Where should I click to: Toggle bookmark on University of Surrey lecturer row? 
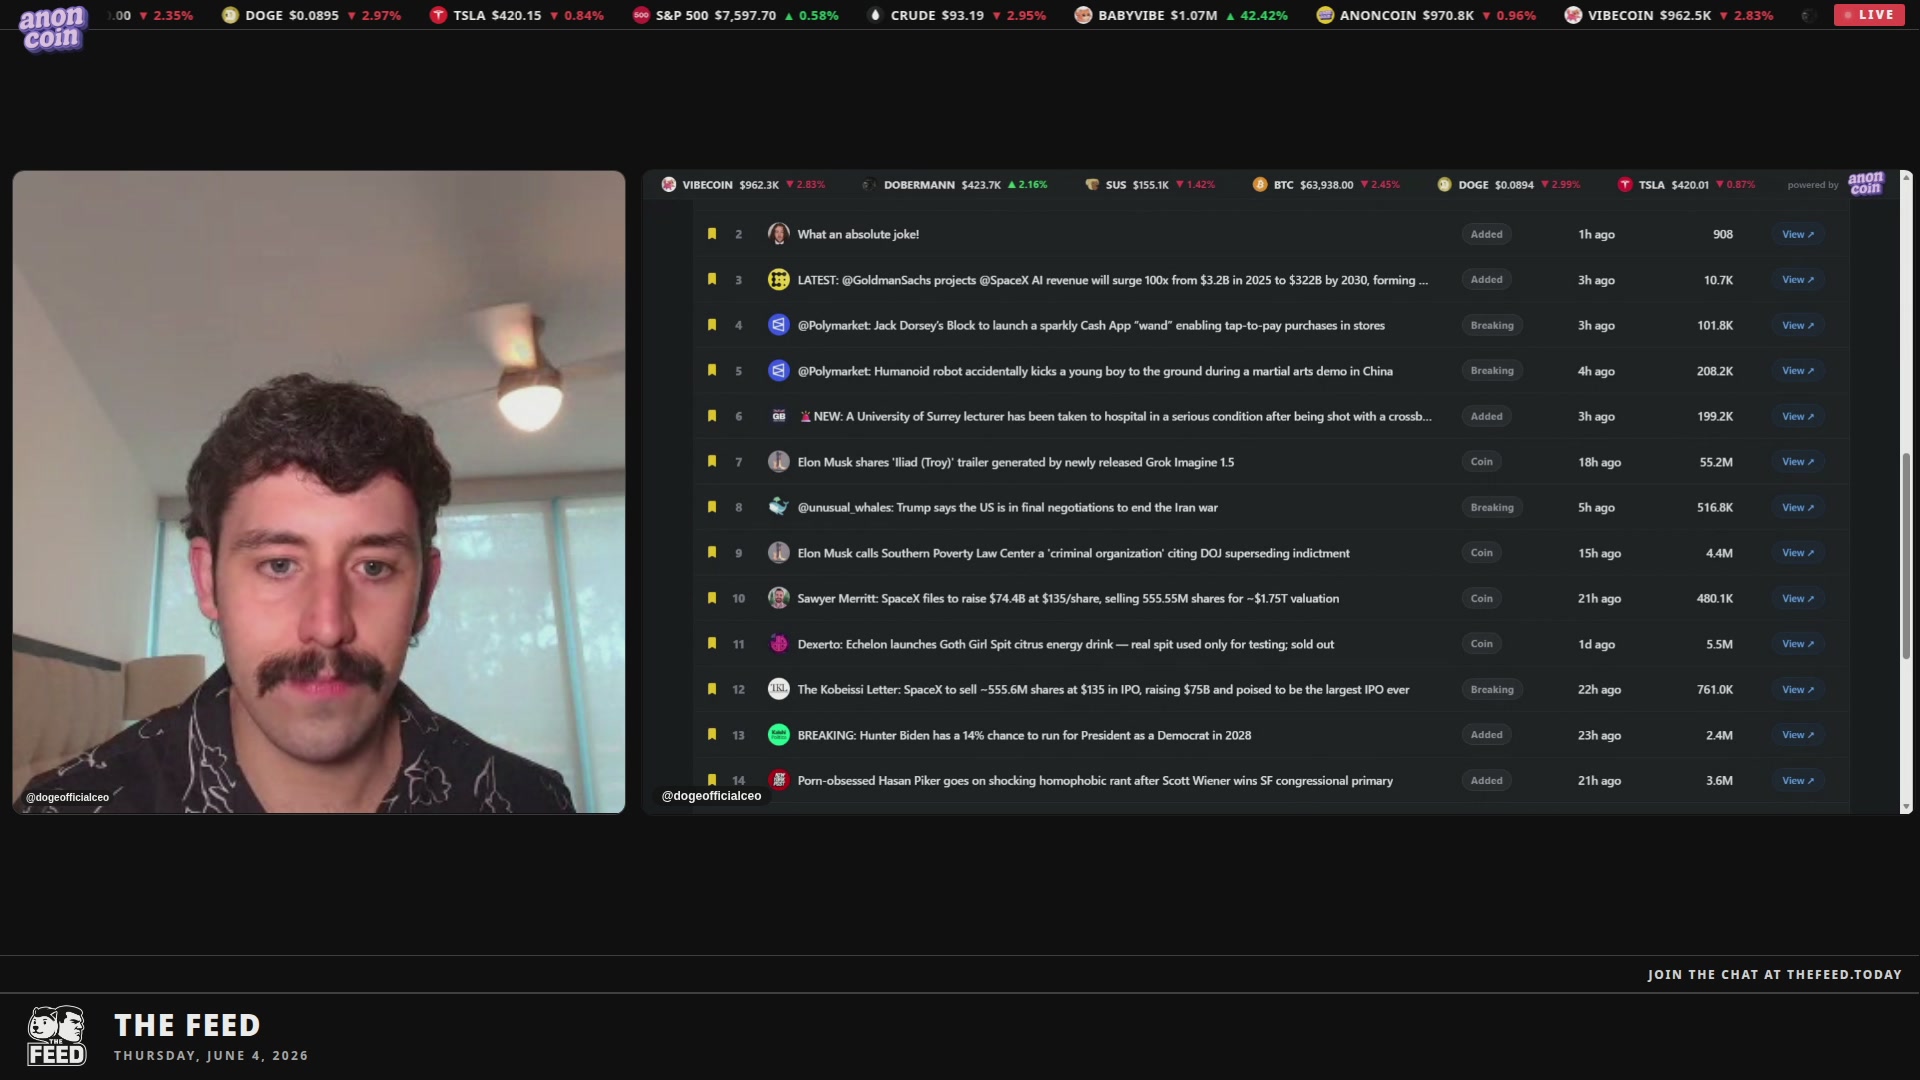[x=712, y=416]
